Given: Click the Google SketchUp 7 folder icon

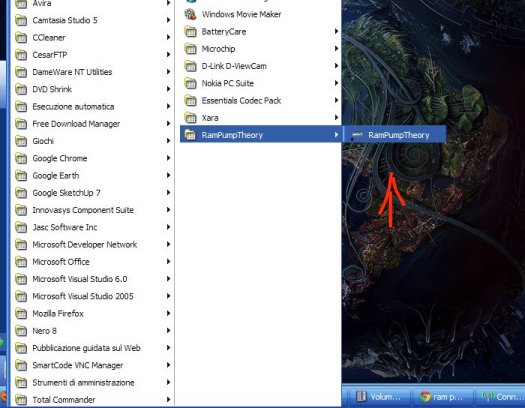Looking at the screenshot, I should (x=21, y=193).
